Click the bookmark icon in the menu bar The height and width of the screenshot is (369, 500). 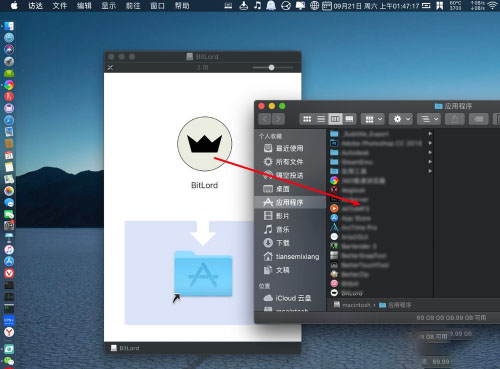tap(440, 5)
